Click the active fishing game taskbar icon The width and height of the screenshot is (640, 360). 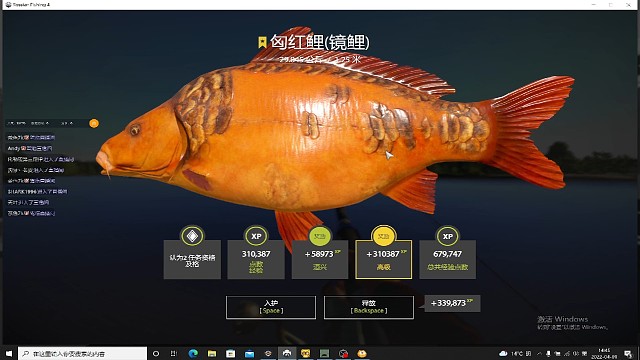coord(287,353)
